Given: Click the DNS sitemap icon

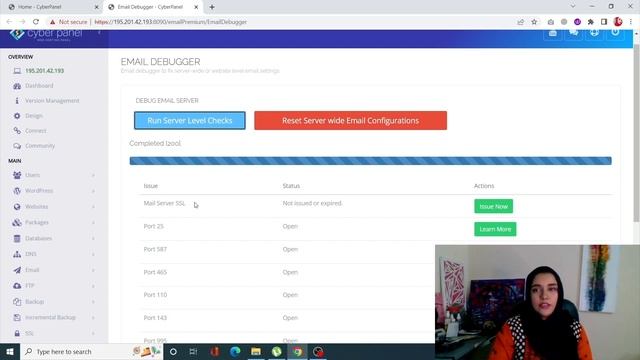Looking at the screenshot, I should tap(17, 254).
